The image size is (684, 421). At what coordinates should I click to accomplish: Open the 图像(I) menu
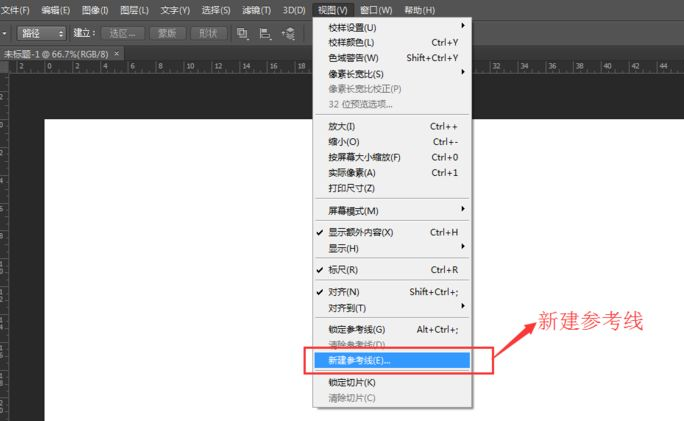tap(95, 10)
